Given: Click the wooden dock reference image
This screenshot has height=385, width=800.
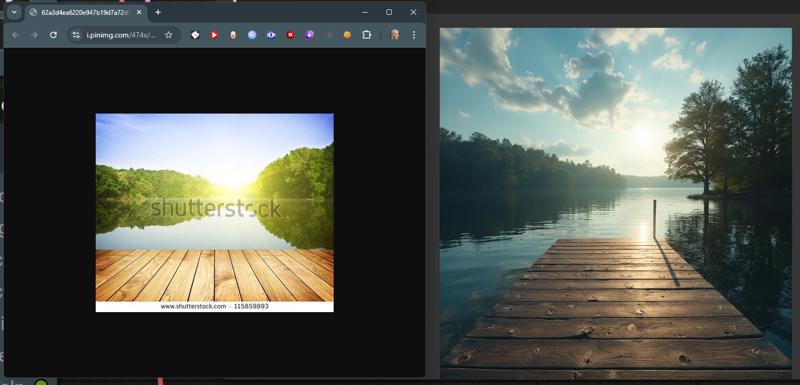Looking at the screenshot, I should coord(616,203).
